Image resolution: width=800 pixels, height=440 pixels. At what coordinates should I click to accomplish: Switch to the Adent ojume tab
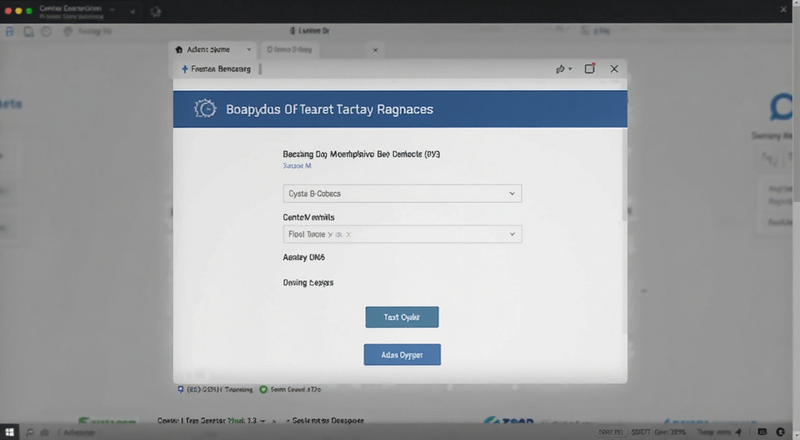click(213, 50)
